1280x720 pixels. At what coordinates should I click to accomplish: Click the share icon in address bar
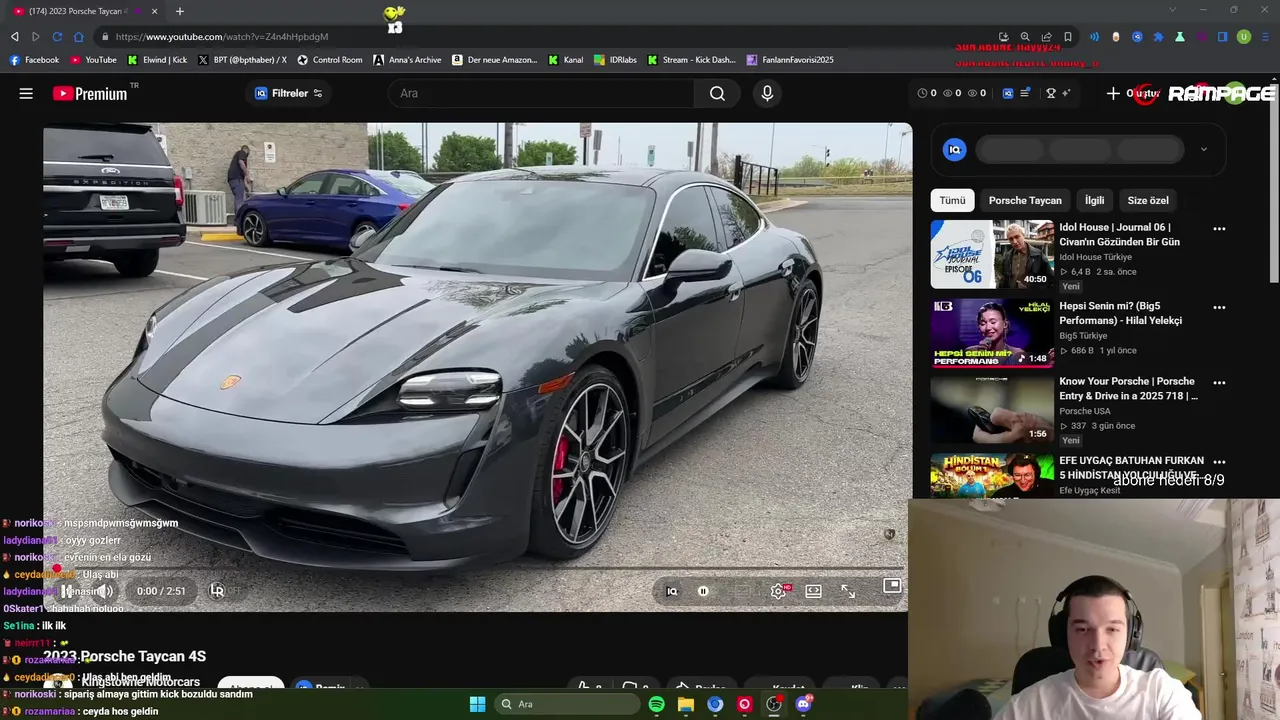[x=1046, y=36]
